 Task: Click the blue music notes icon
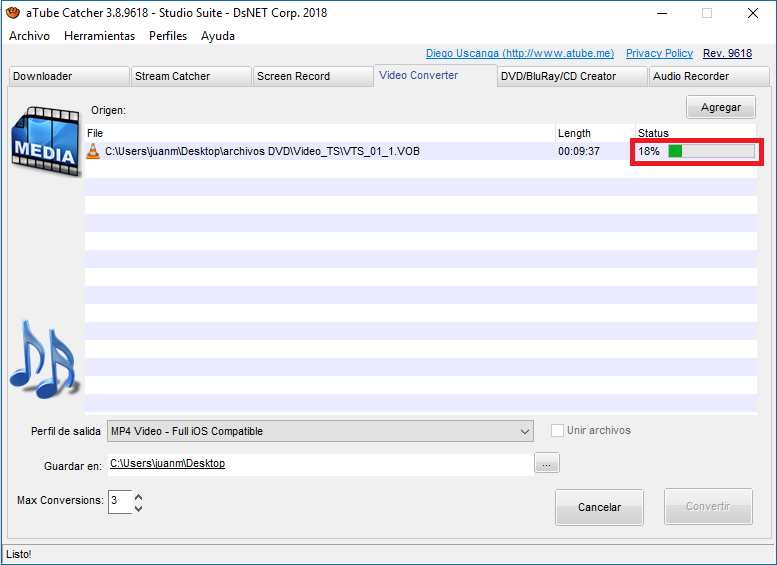44,360
